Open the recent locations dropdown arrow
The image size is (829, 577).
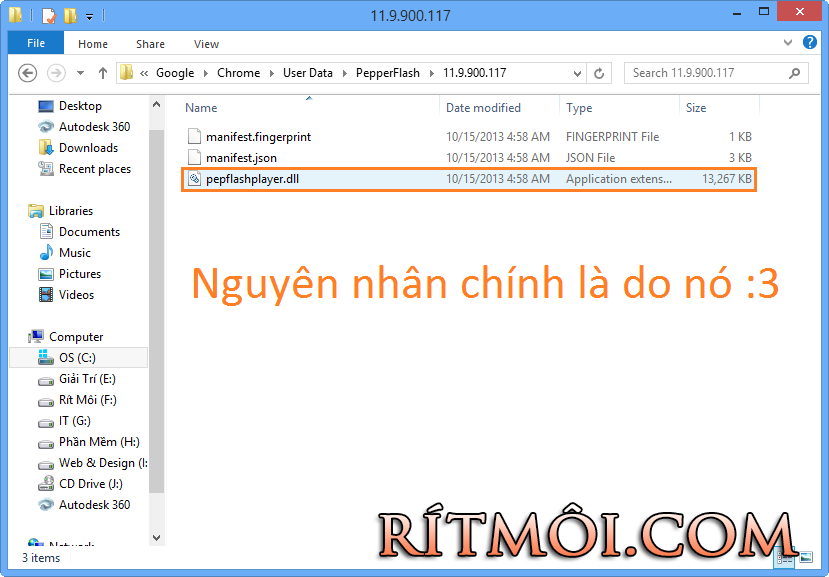80,73
